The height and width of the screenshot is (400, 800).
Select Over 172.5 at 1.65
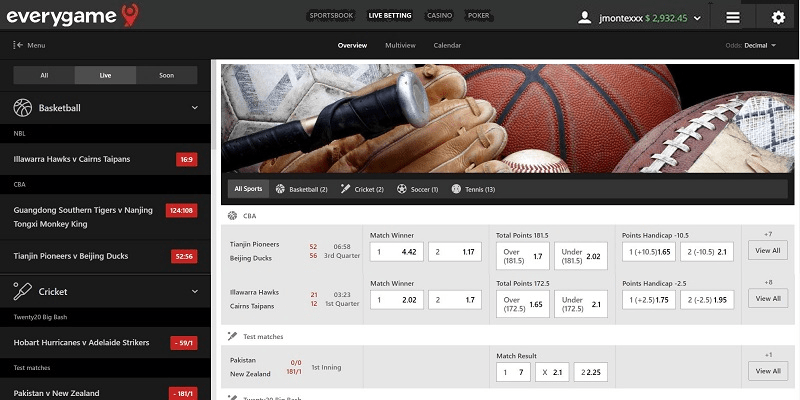point(523,304)
